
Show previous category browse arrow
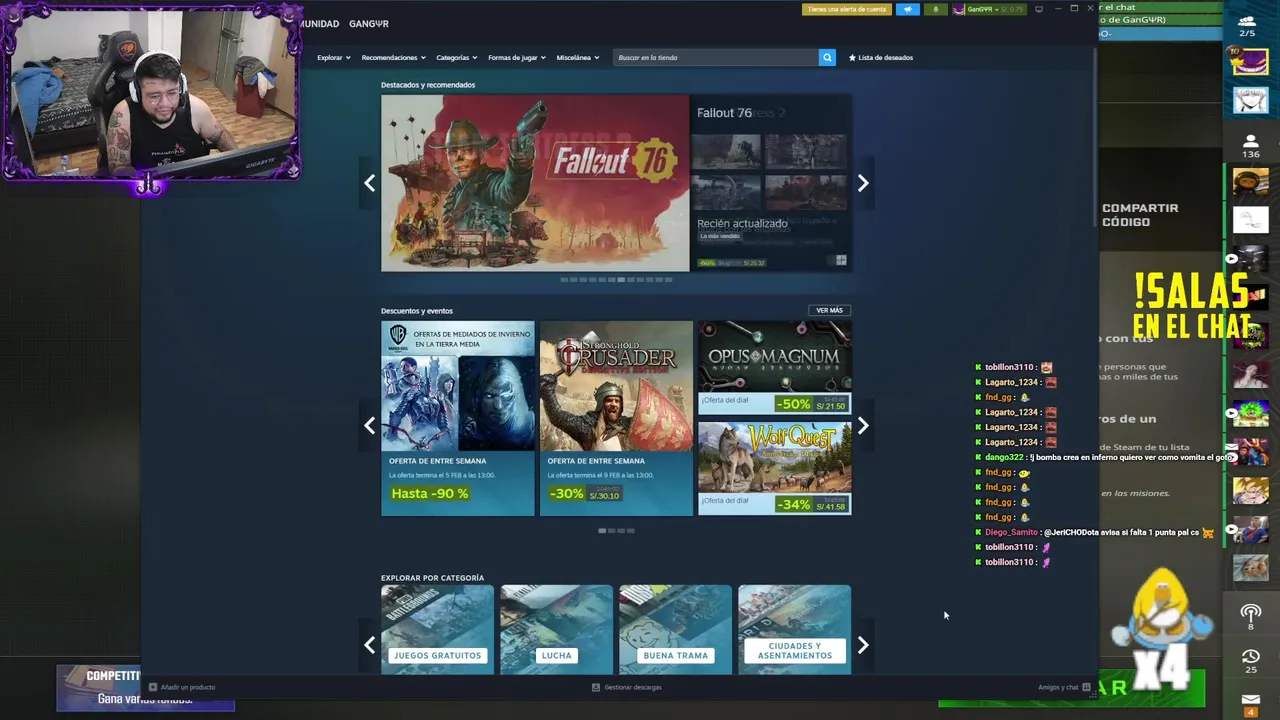point(369,645)
